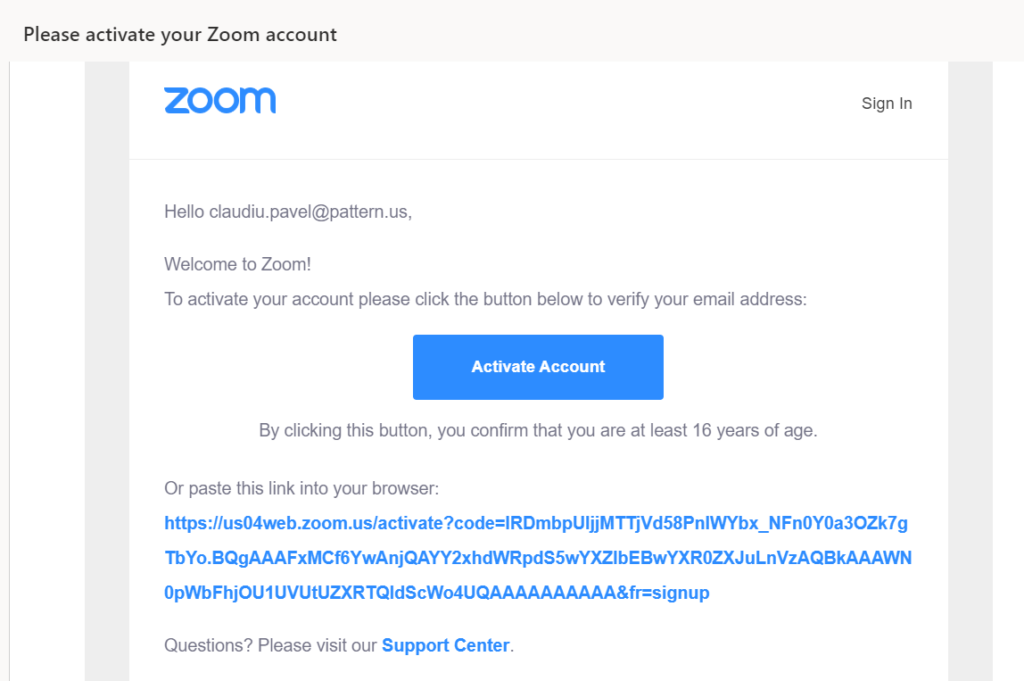
Task: Click URL line beginning with TbYo.BQgAAAFx
Action: (538, 558)
